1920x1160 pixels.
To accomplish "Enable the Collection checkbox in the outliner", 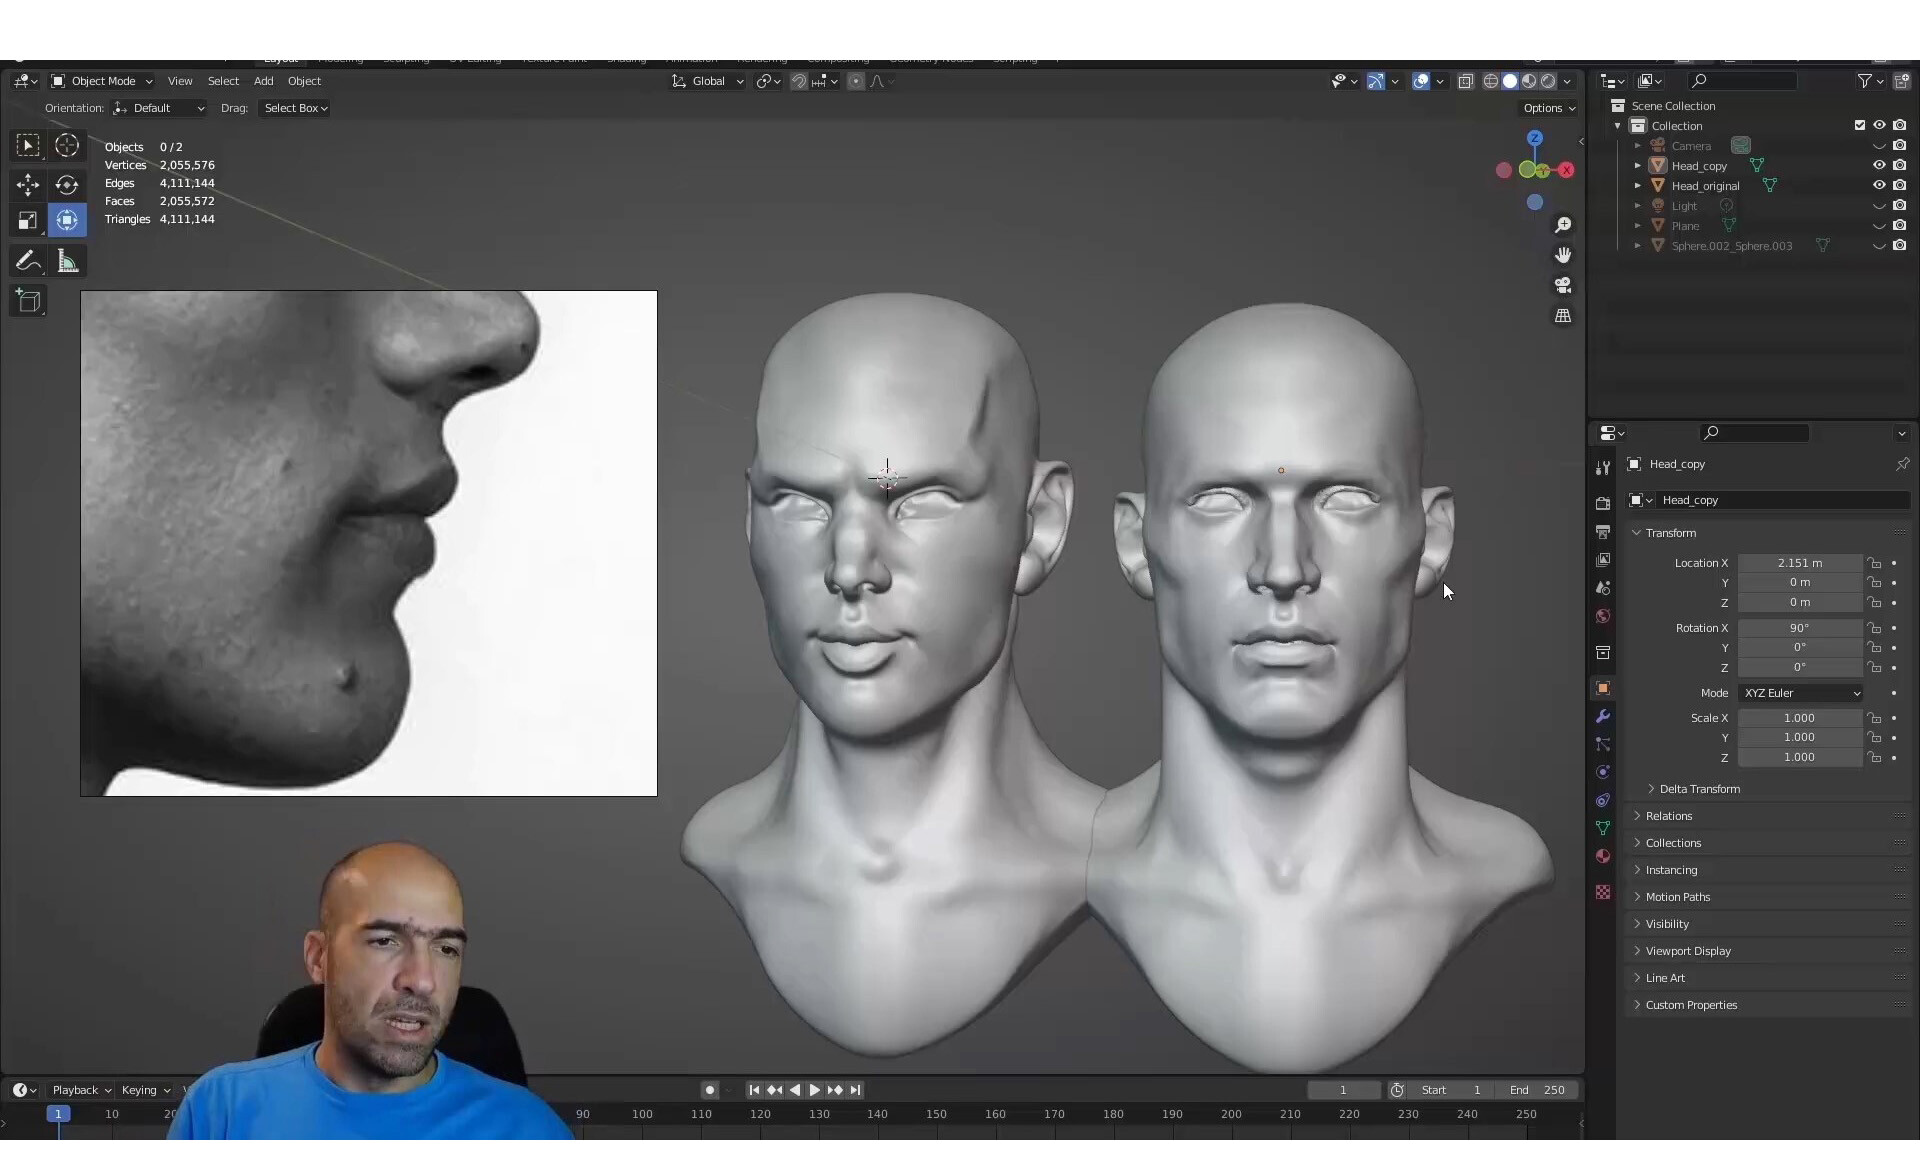I will click(1859, 124).
